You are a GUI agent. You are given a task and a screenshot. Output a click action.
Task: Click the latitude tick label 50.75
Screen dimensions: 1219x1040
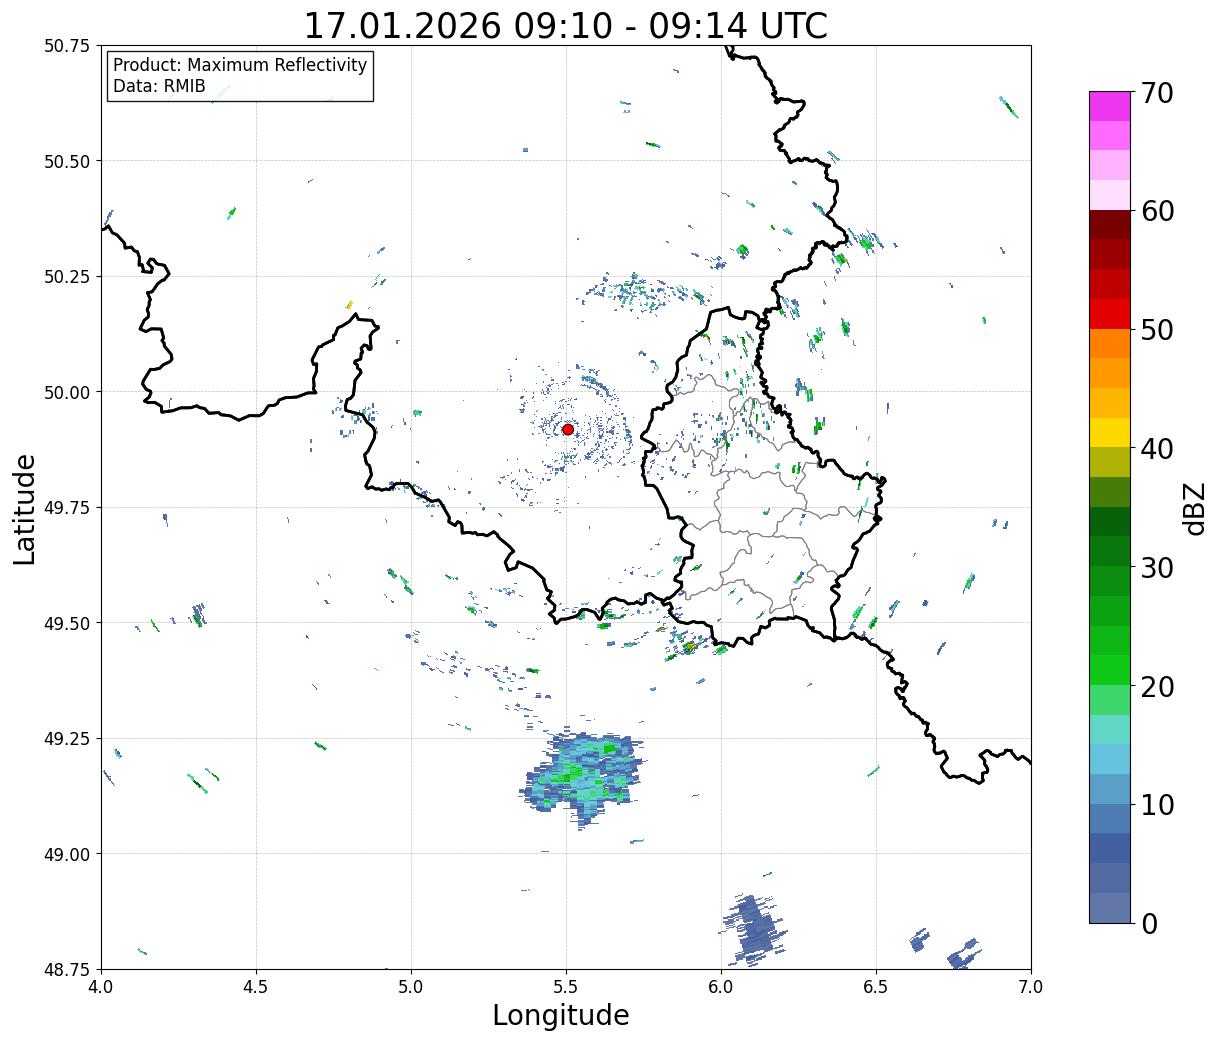[x=67, y=46]
